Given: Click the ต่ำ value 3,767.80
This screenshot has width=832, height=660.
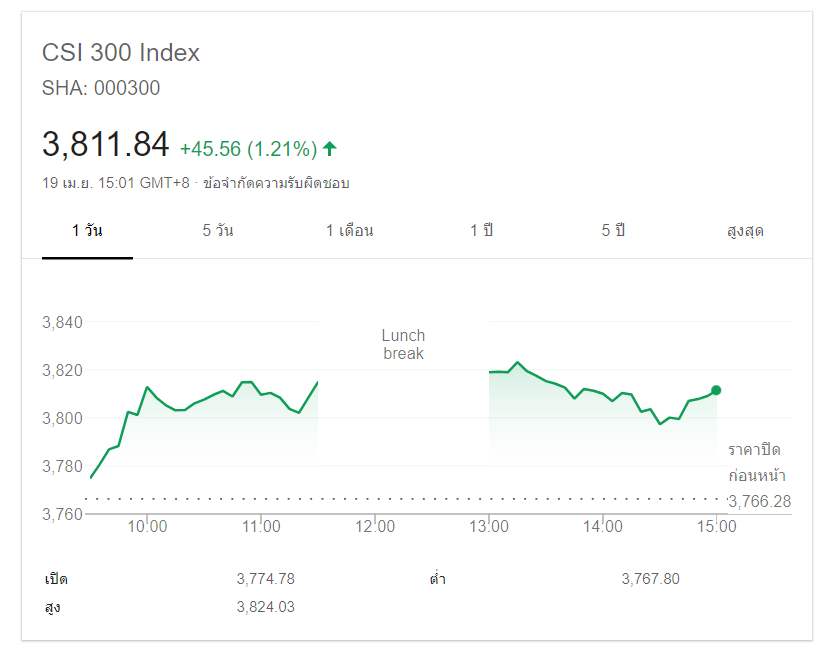Looking at the screenshot, I should tap(650, 579).
